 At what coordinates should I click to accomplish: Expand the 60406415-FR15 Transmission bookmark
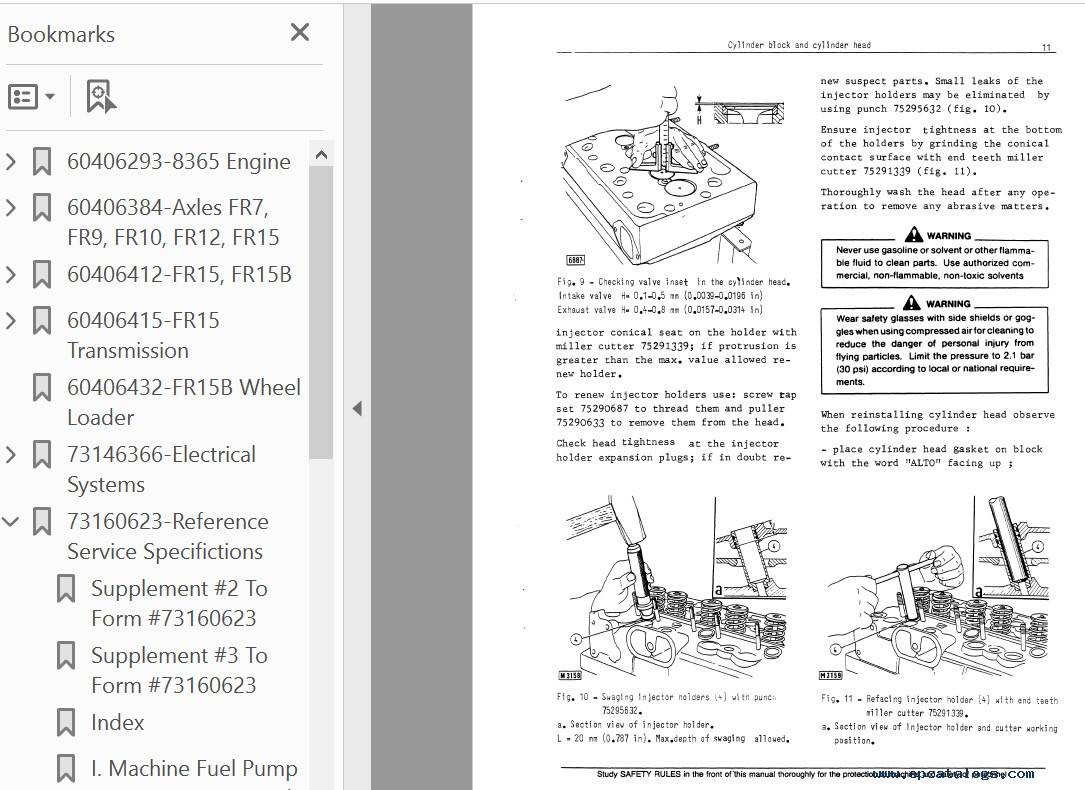(x=10, y=321)
